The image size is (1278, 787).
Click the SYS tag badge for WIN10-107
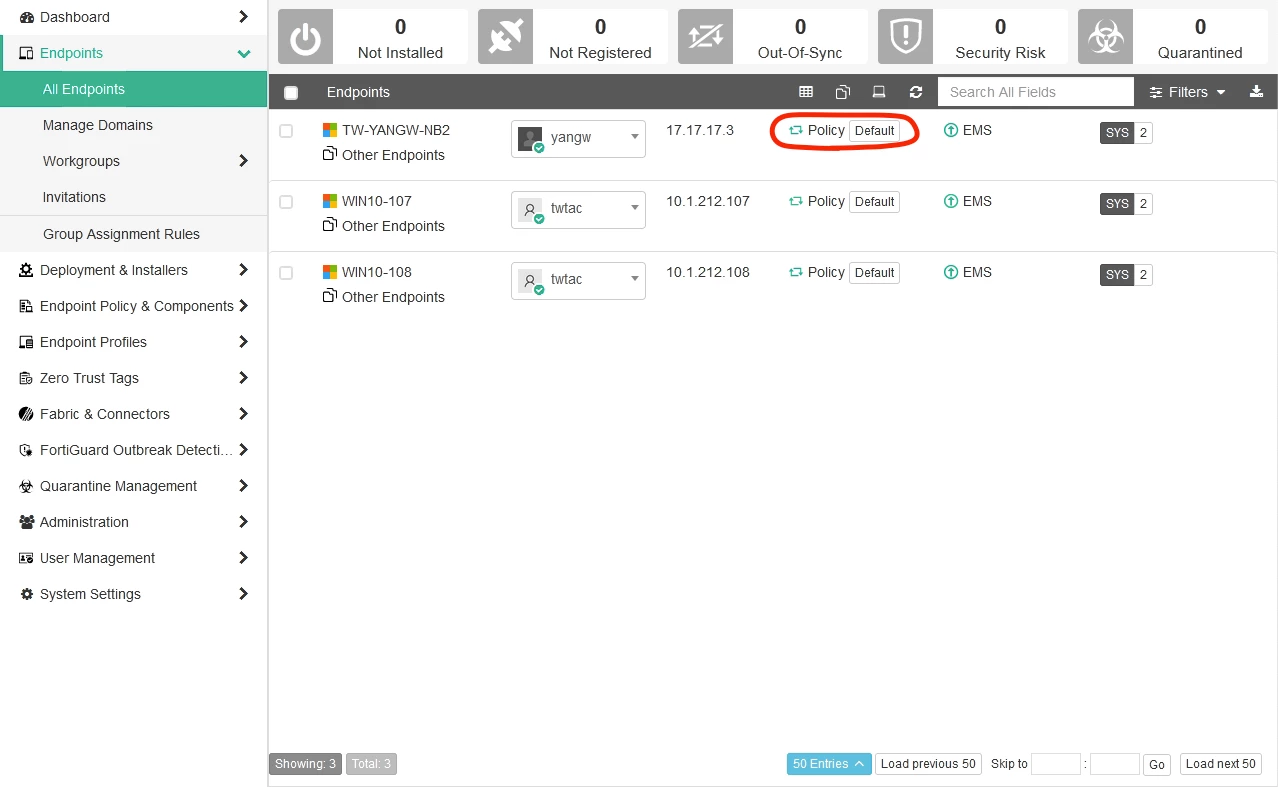point(1117,204)
